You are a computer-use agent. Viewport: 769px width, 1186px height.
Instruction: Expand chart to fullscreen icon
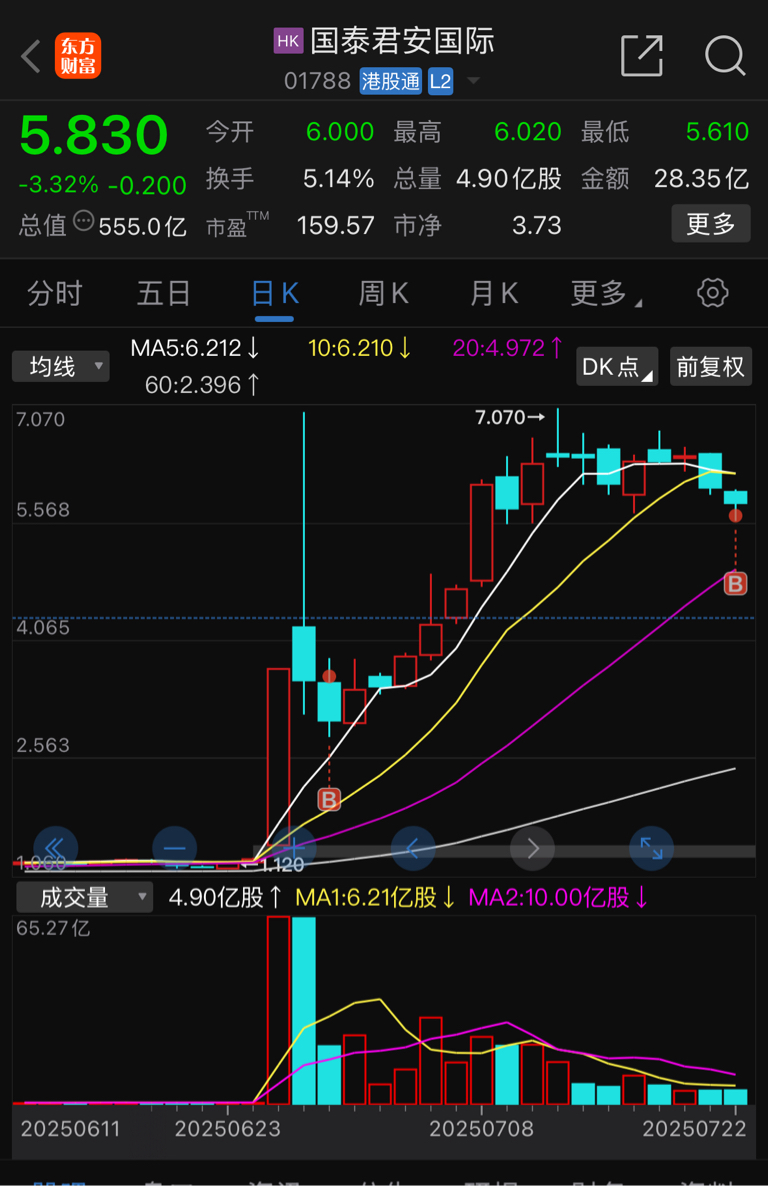pos(651,849)
